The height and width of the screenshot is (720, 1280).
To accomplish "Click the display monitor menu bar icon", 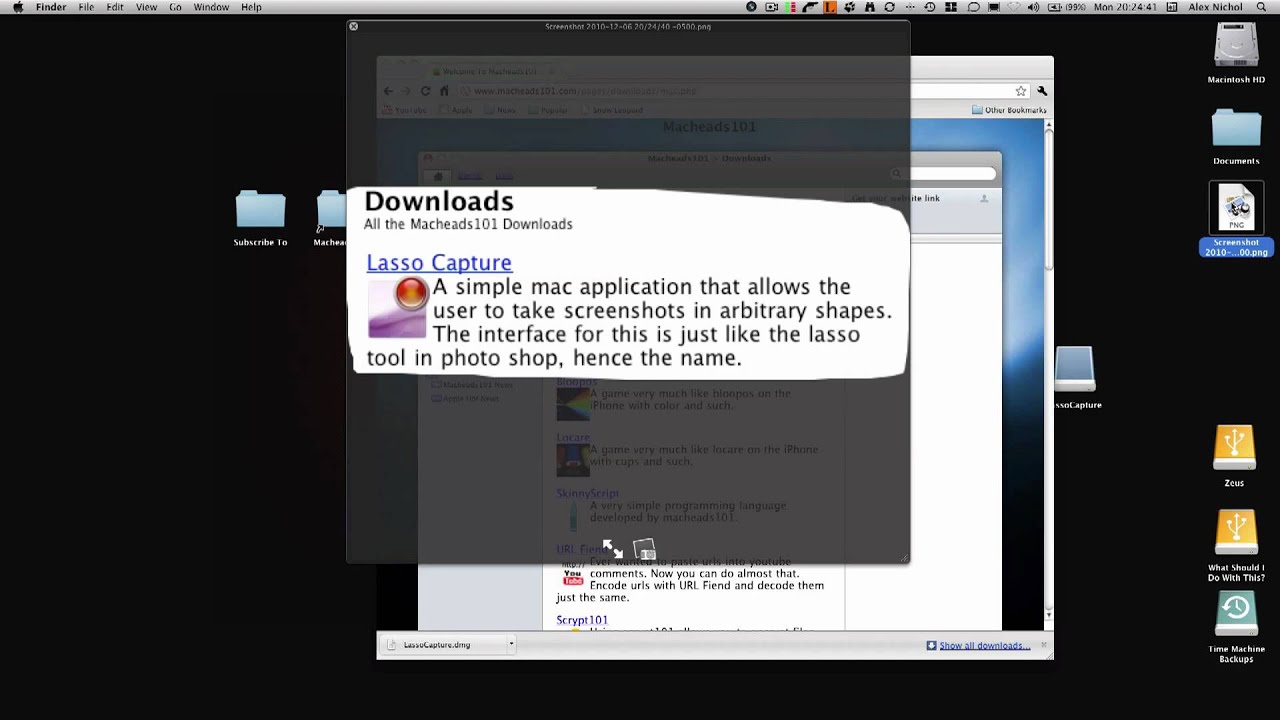I will pyautogui.click(x=993, y=7).
